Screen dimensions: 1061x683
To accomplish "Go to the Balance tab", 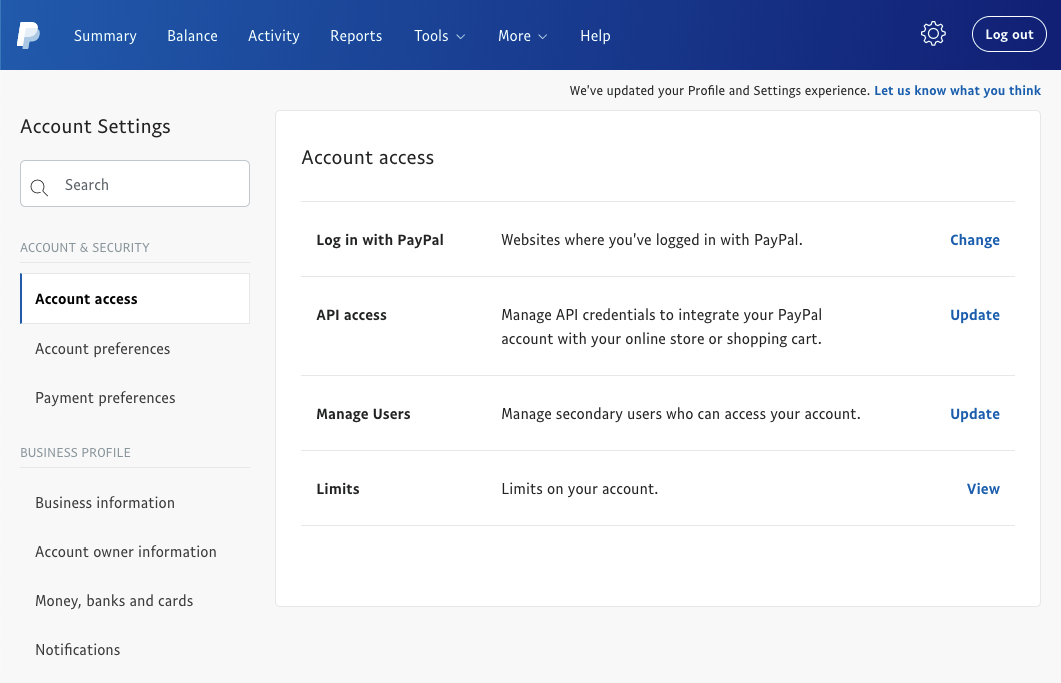I will point(192,36).
